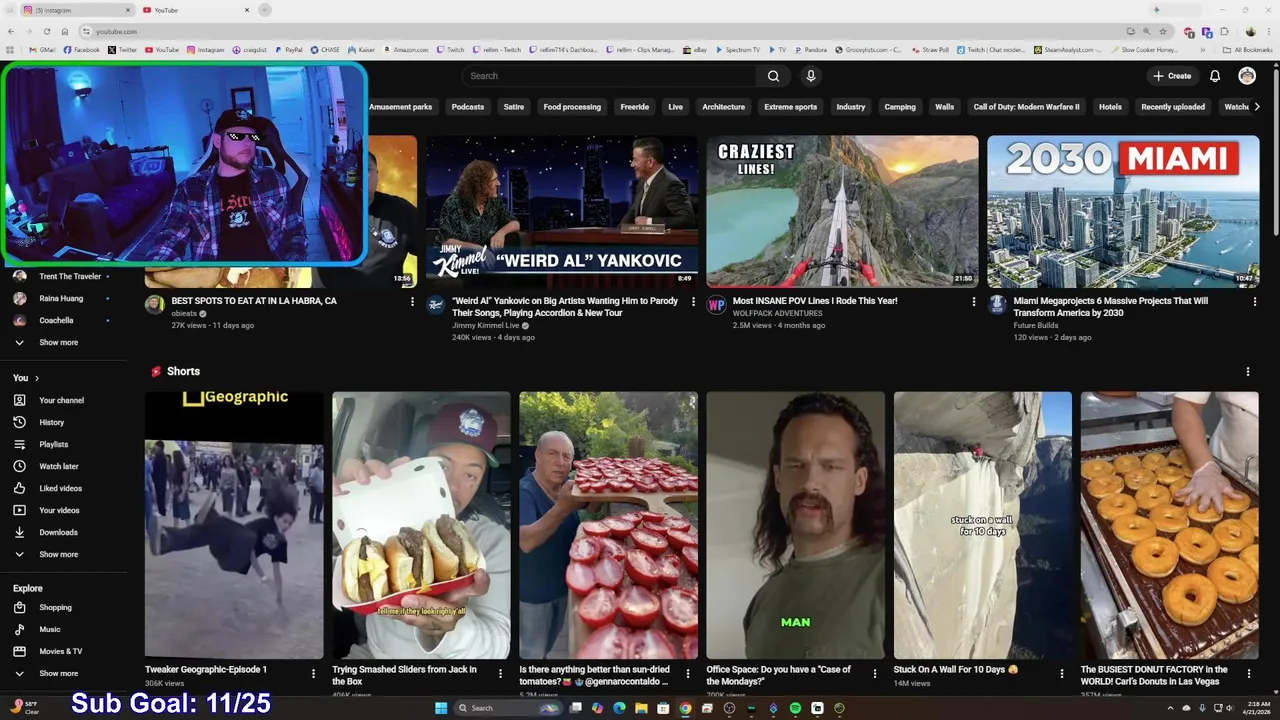Select the Food processing chip
1280x720 pixels.
pyautogui.click(x=572, y=107)
